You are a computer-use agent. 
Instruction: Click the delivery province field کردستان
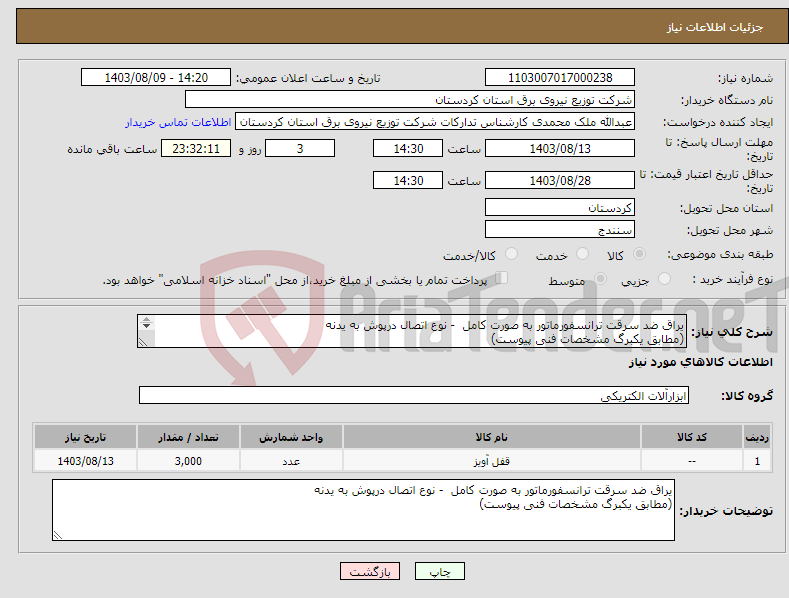560,207
